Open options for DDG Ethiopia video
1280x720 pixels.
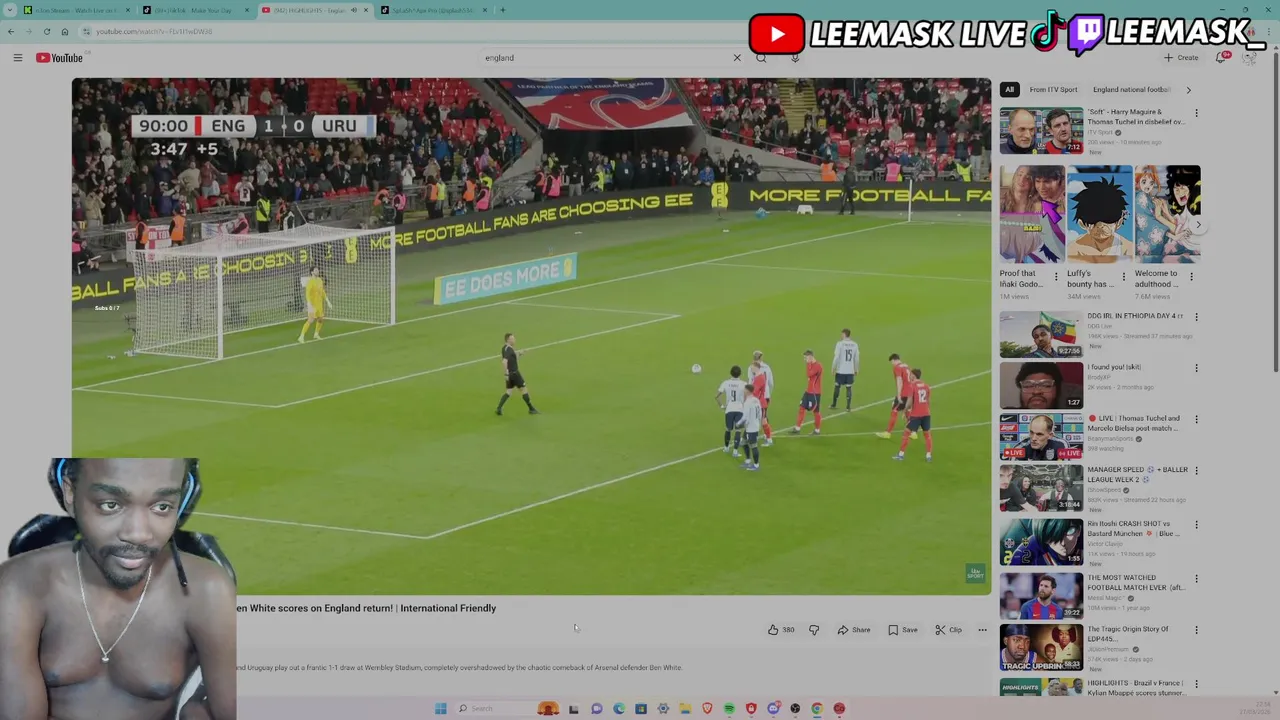point(1196,317)
